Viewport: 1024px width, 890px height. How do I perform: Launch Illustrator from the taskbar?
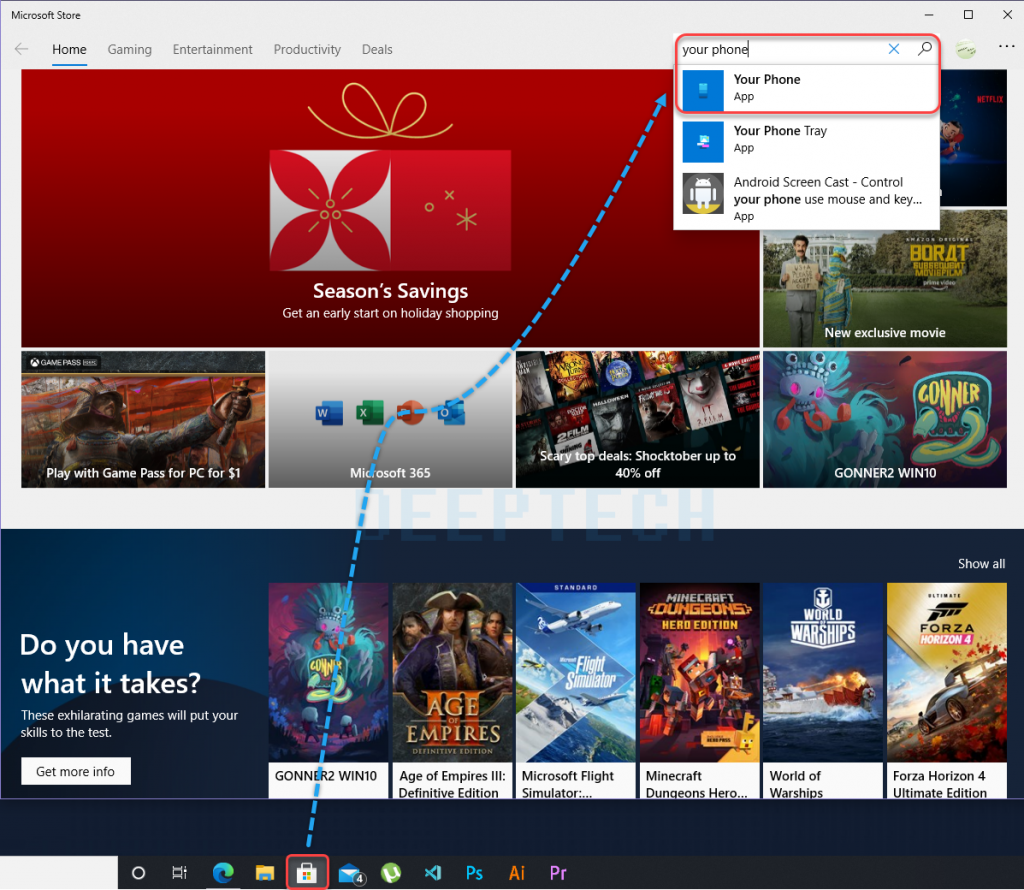517,872
